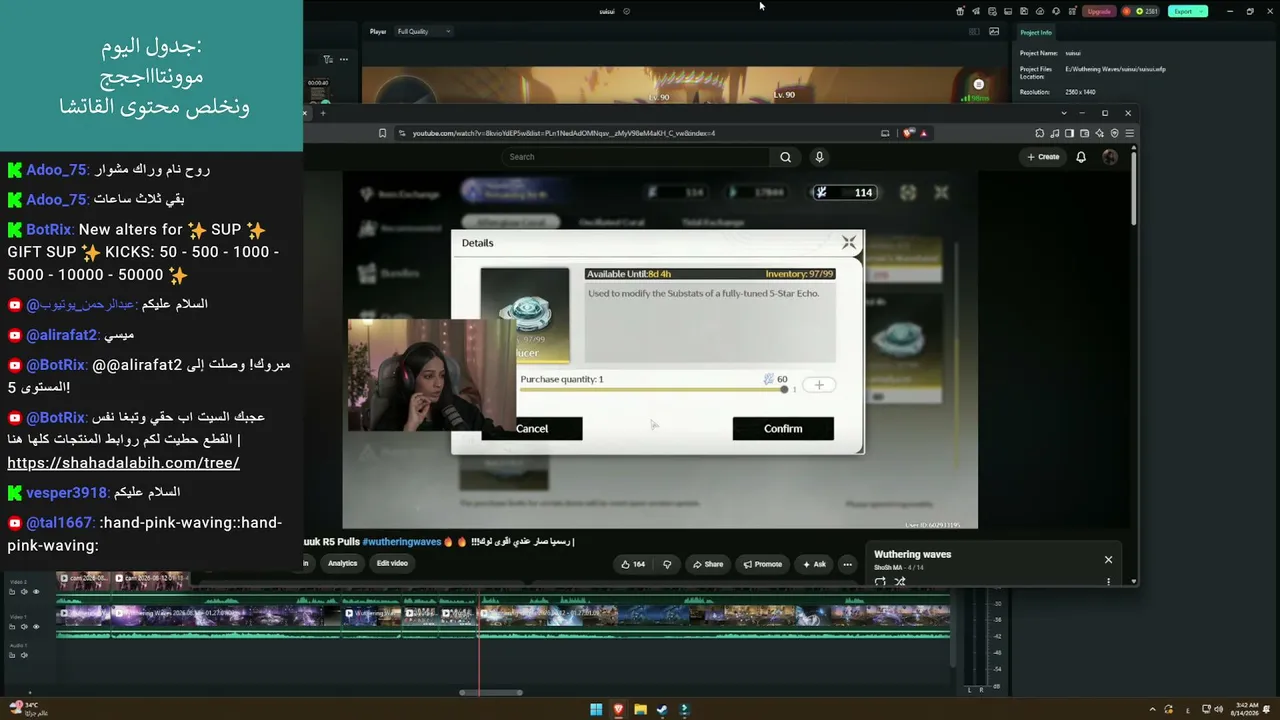Screen dimensions: 1280x720
Task: Like the video showing 164 likes
Action: (633, 564)
